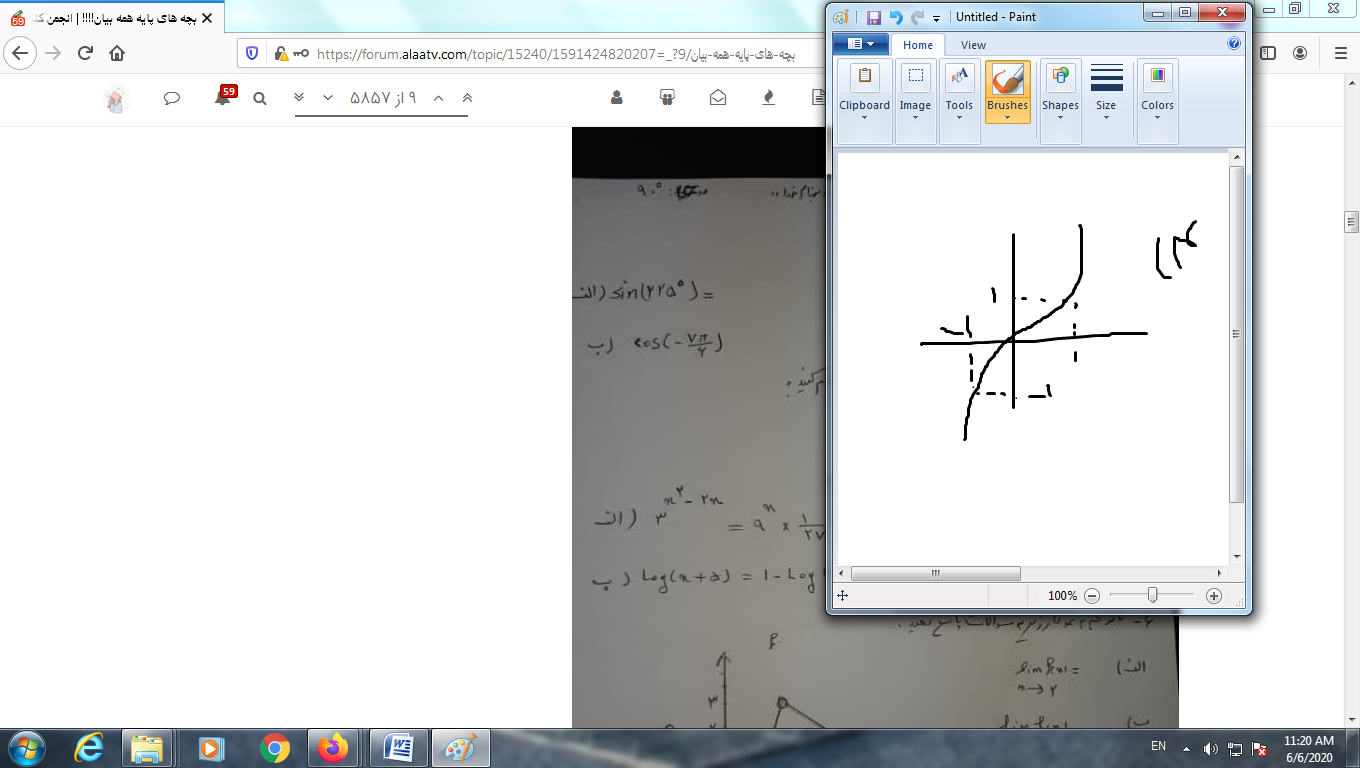The height and width of the screenshot is (768, 1360).
Task: Open Google Chrome from the taskbar
Action: point(274,748)
